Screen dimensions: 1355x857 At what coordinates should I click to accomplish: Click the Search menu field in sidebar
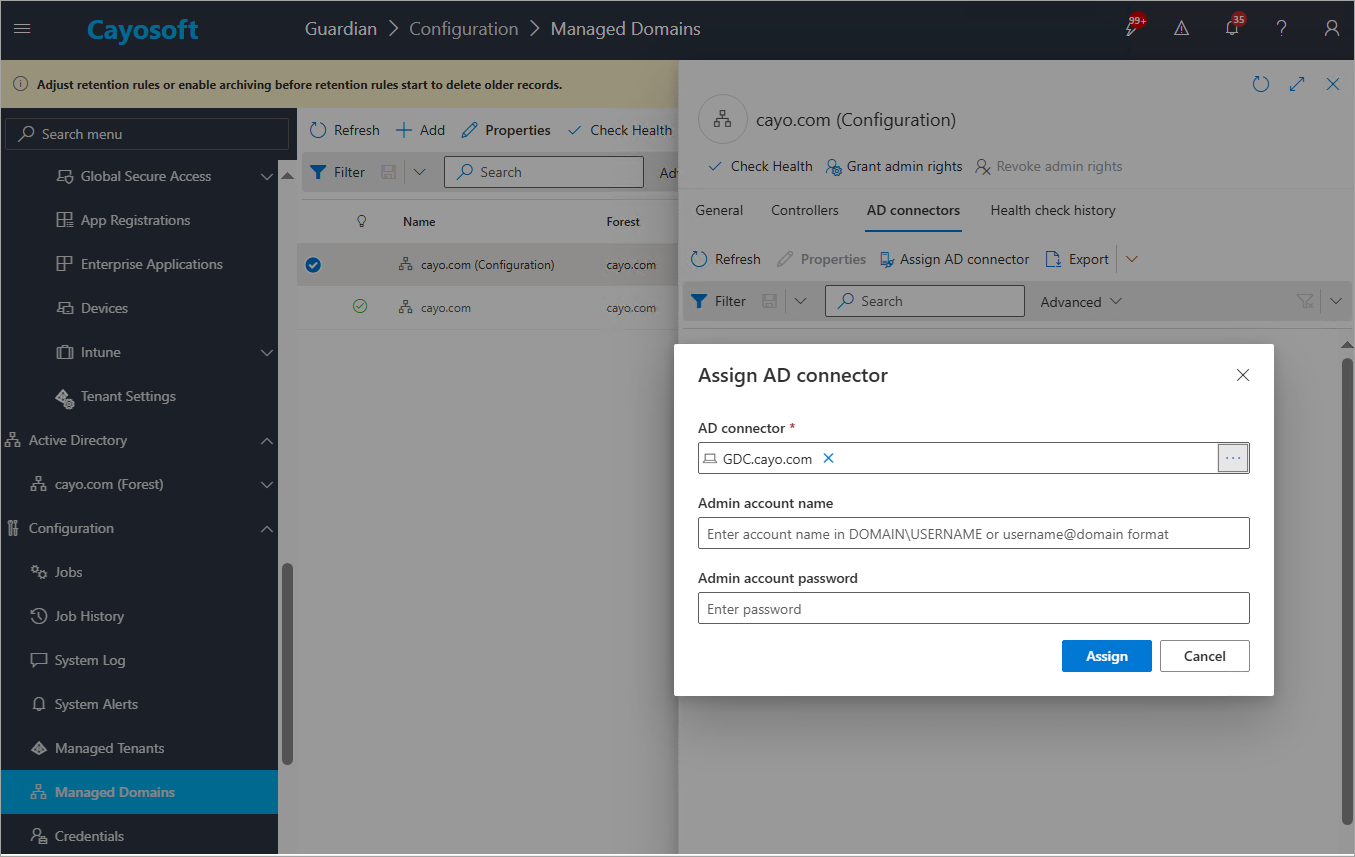pos(147,134)
